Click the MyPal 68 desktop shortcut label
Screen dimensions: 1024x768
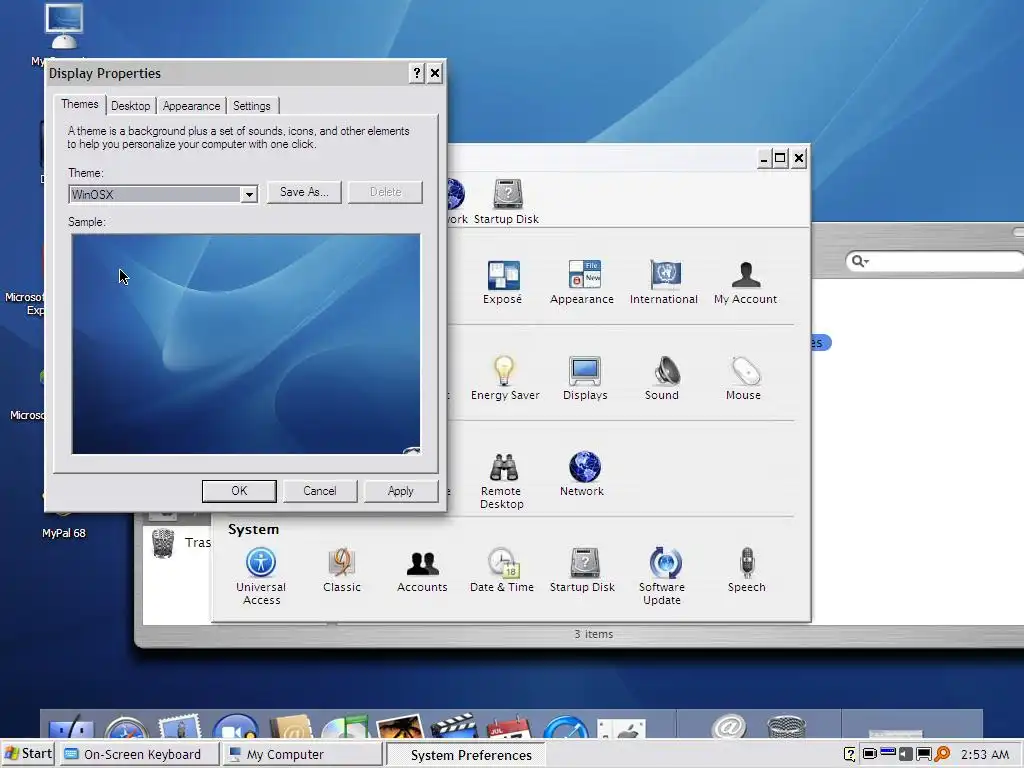64,533
